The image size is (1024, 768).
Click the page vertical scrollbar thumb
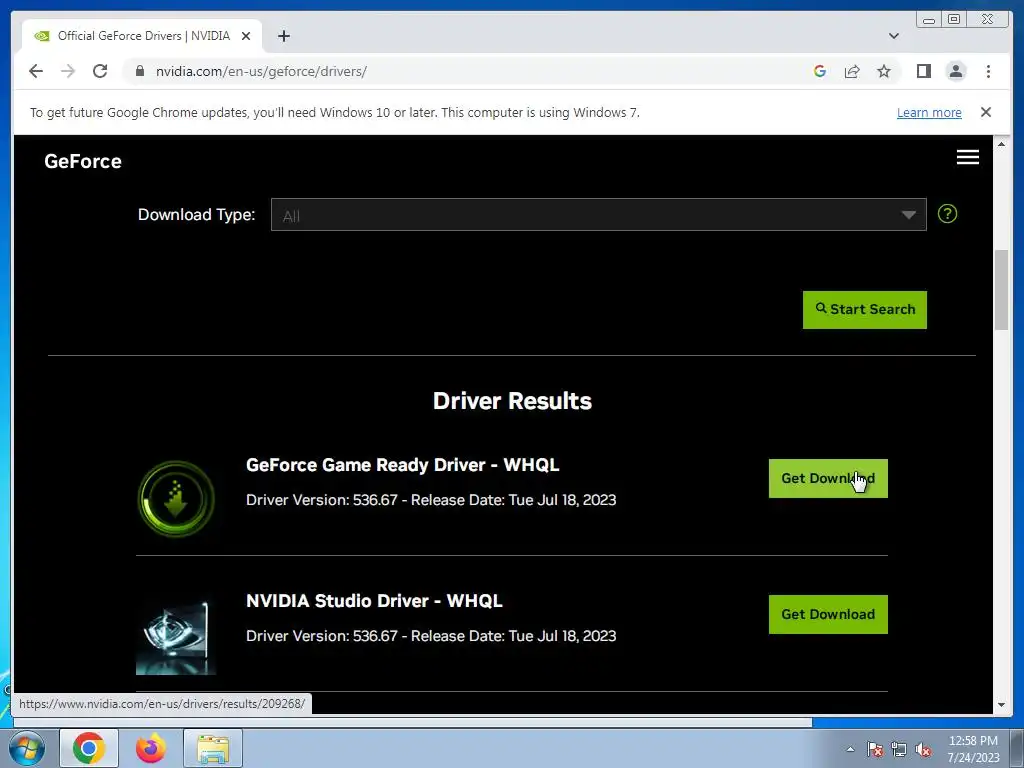1001,290
